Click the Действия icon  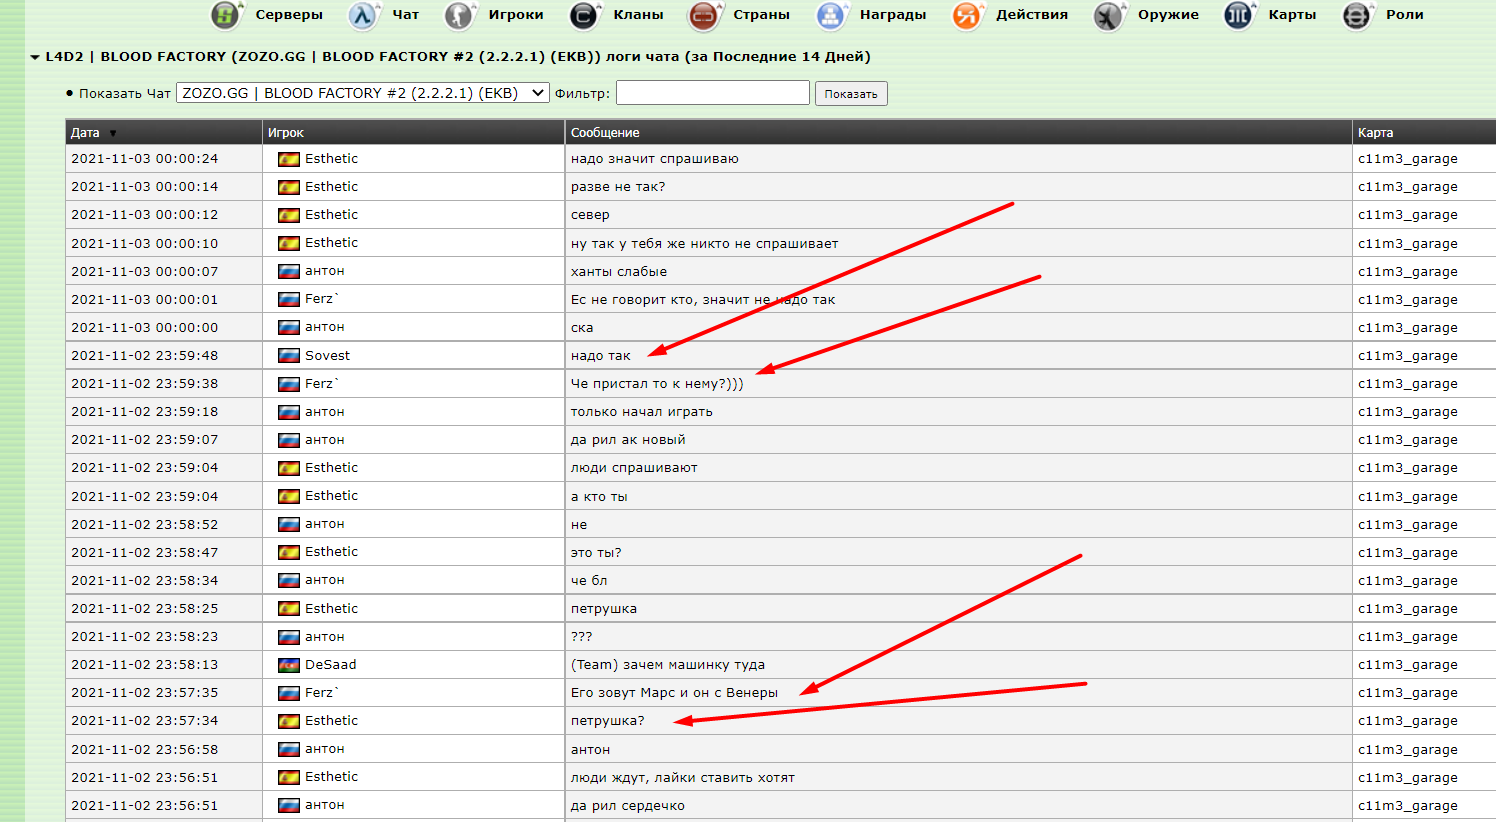click(x=967, y=15)
